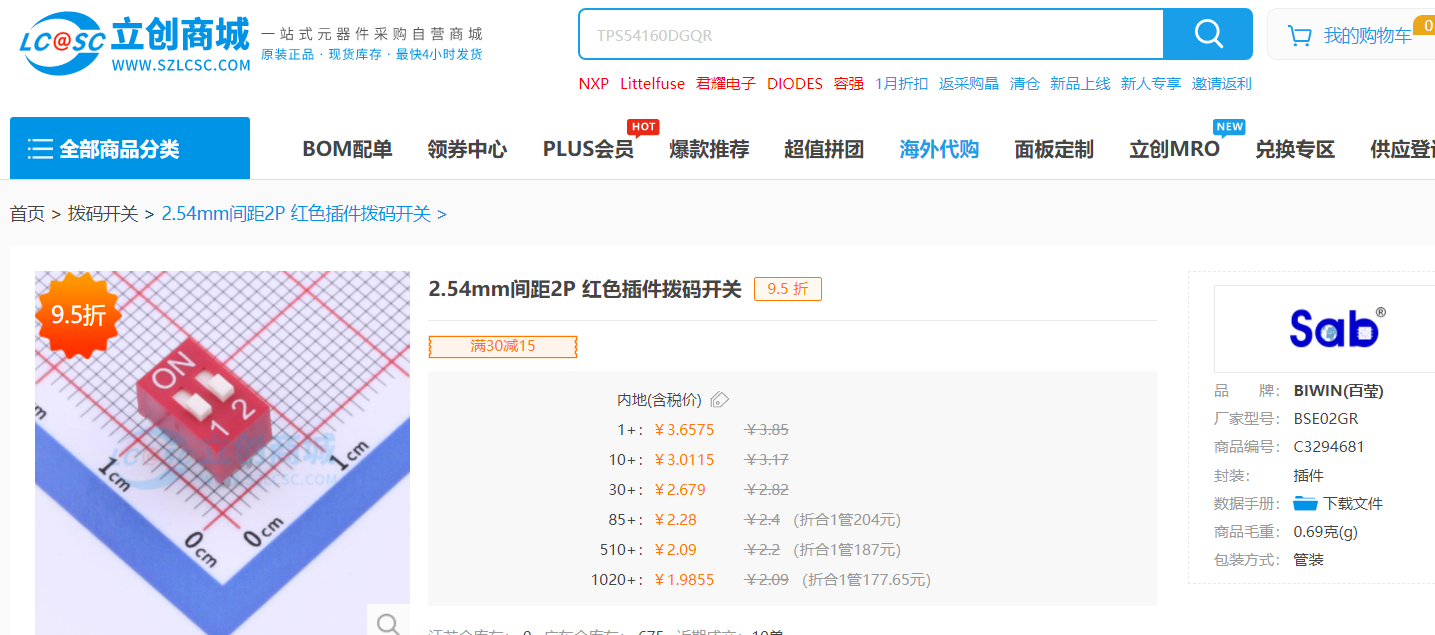This screenshot has height=635, width=1435.
Task: Focus the TPS54160DGQR search field
Action: 871,35
